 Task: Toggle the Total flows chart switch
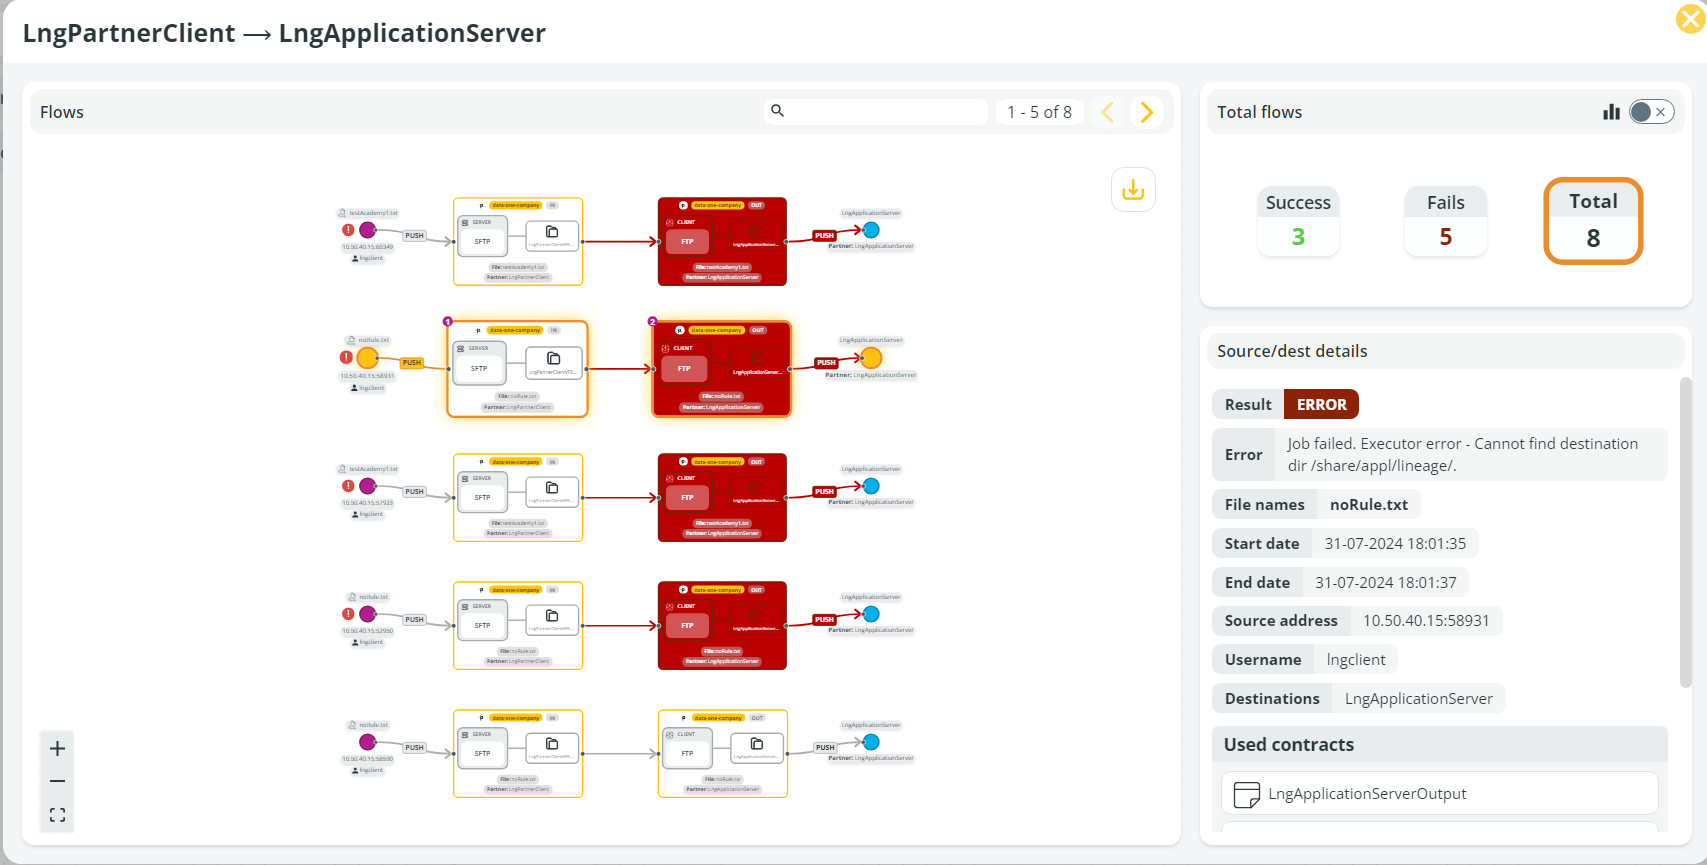[1651, 112]
